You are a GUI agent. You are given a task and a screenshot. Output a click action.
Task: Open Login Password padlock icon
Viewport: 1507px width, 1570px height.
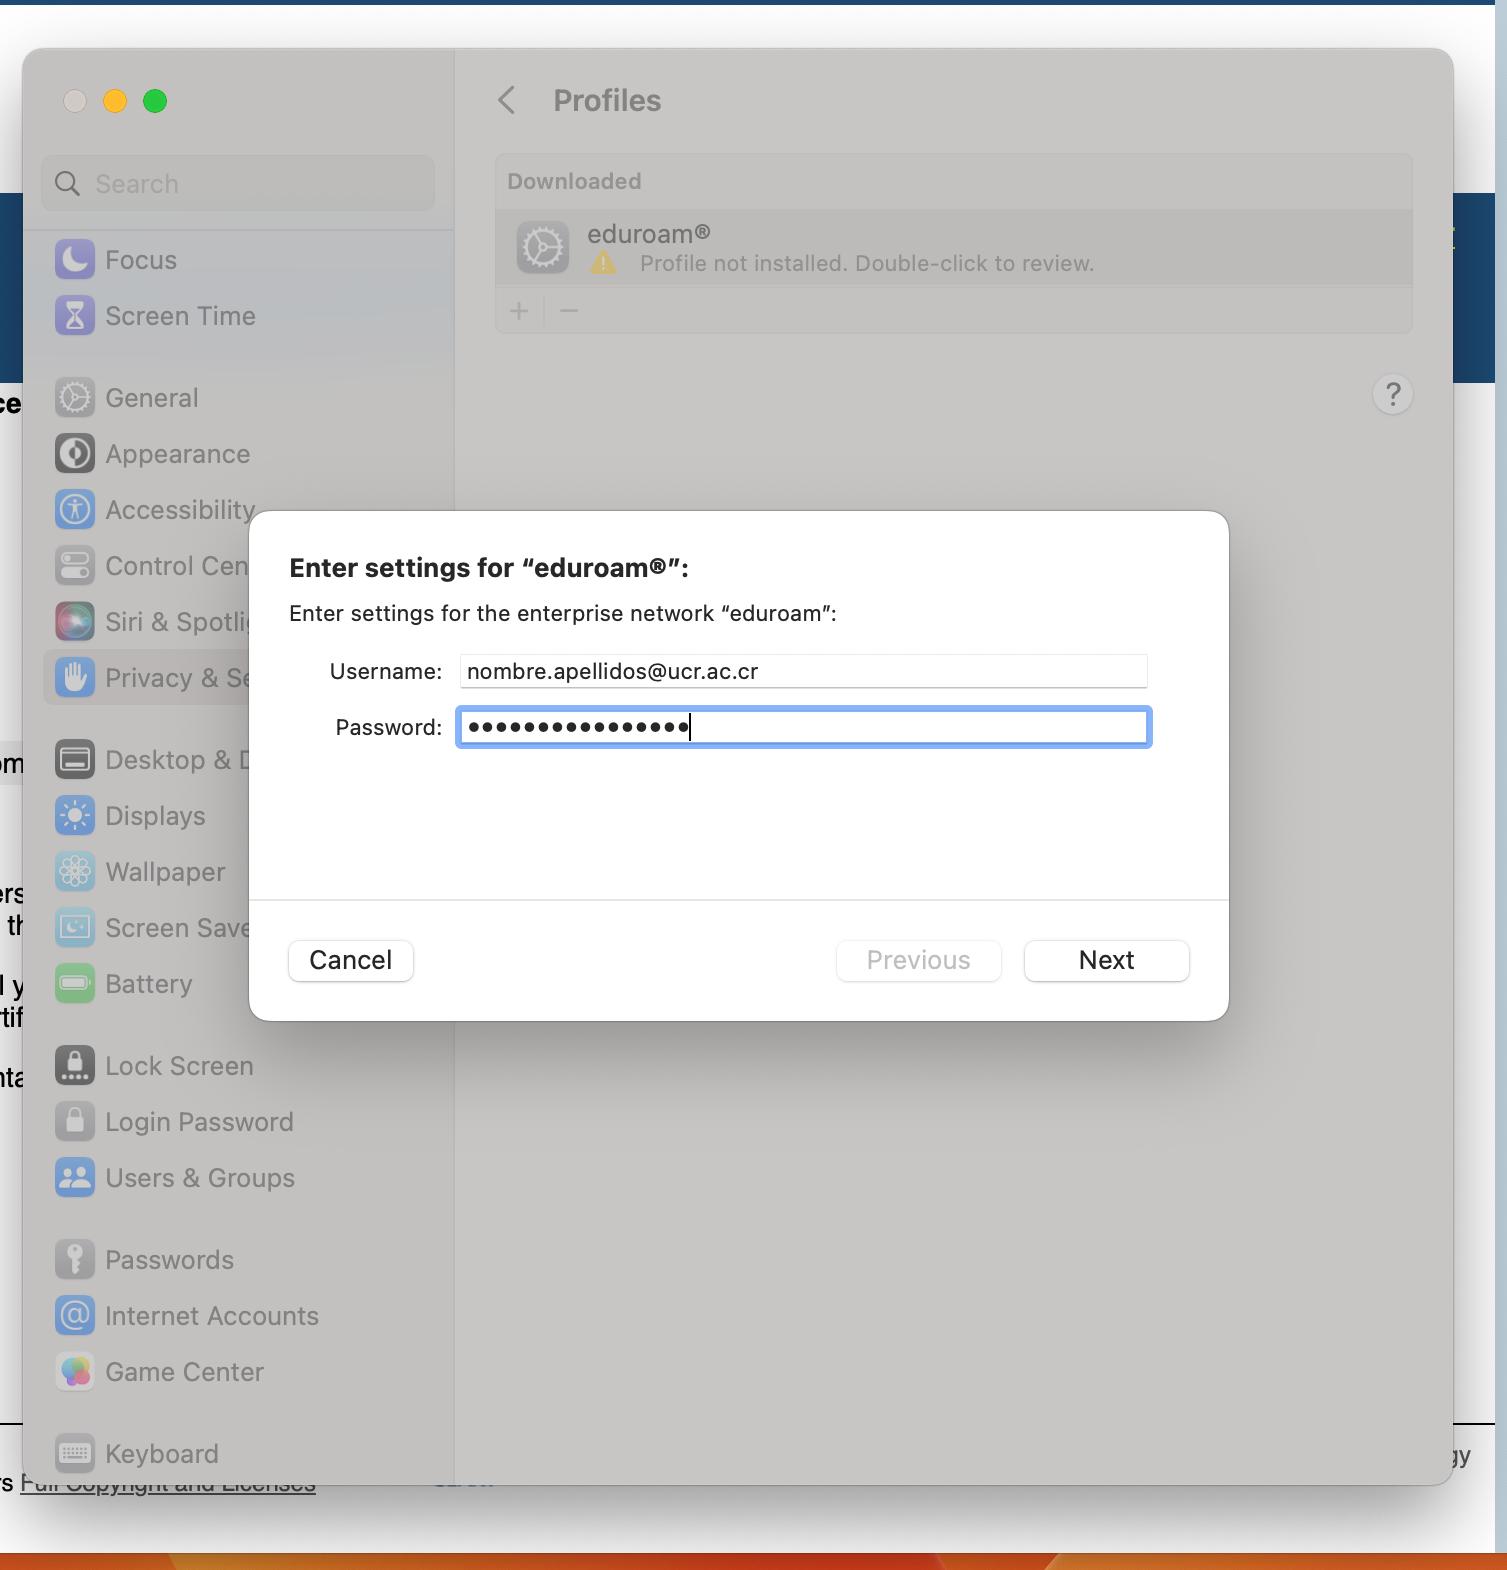[75, 1122]
